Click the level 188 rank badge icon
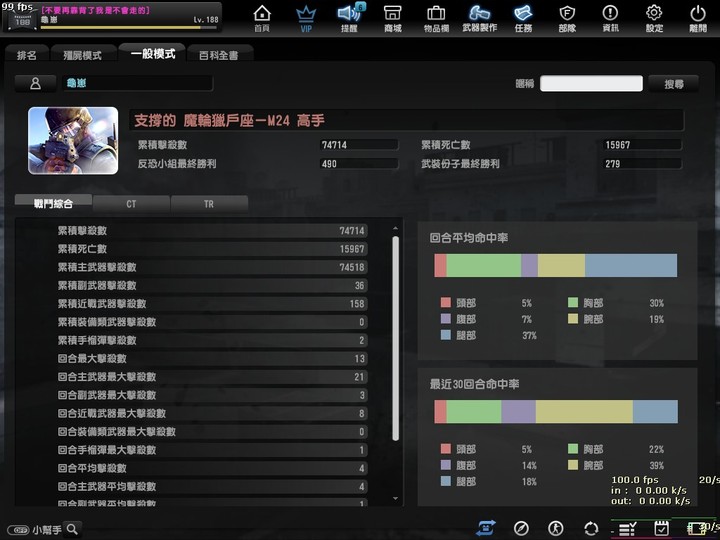Viewport: 720px width, 540px height. coord(22,21)
